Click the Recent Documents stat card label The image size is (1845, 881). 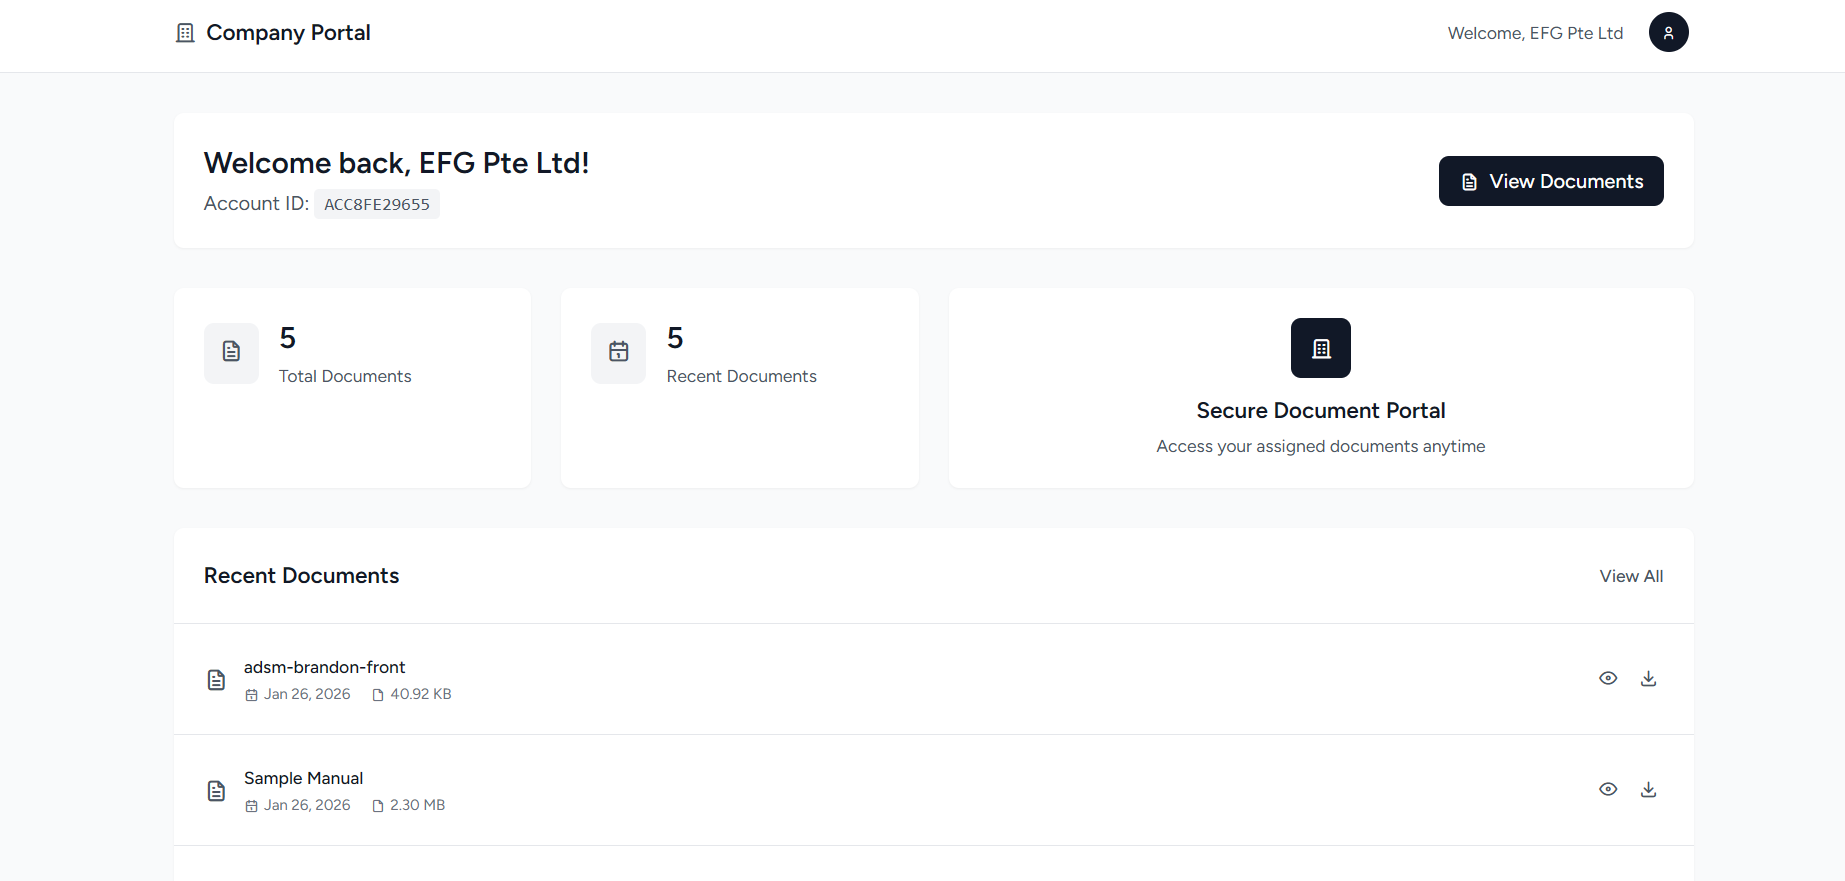pos(741,376)
